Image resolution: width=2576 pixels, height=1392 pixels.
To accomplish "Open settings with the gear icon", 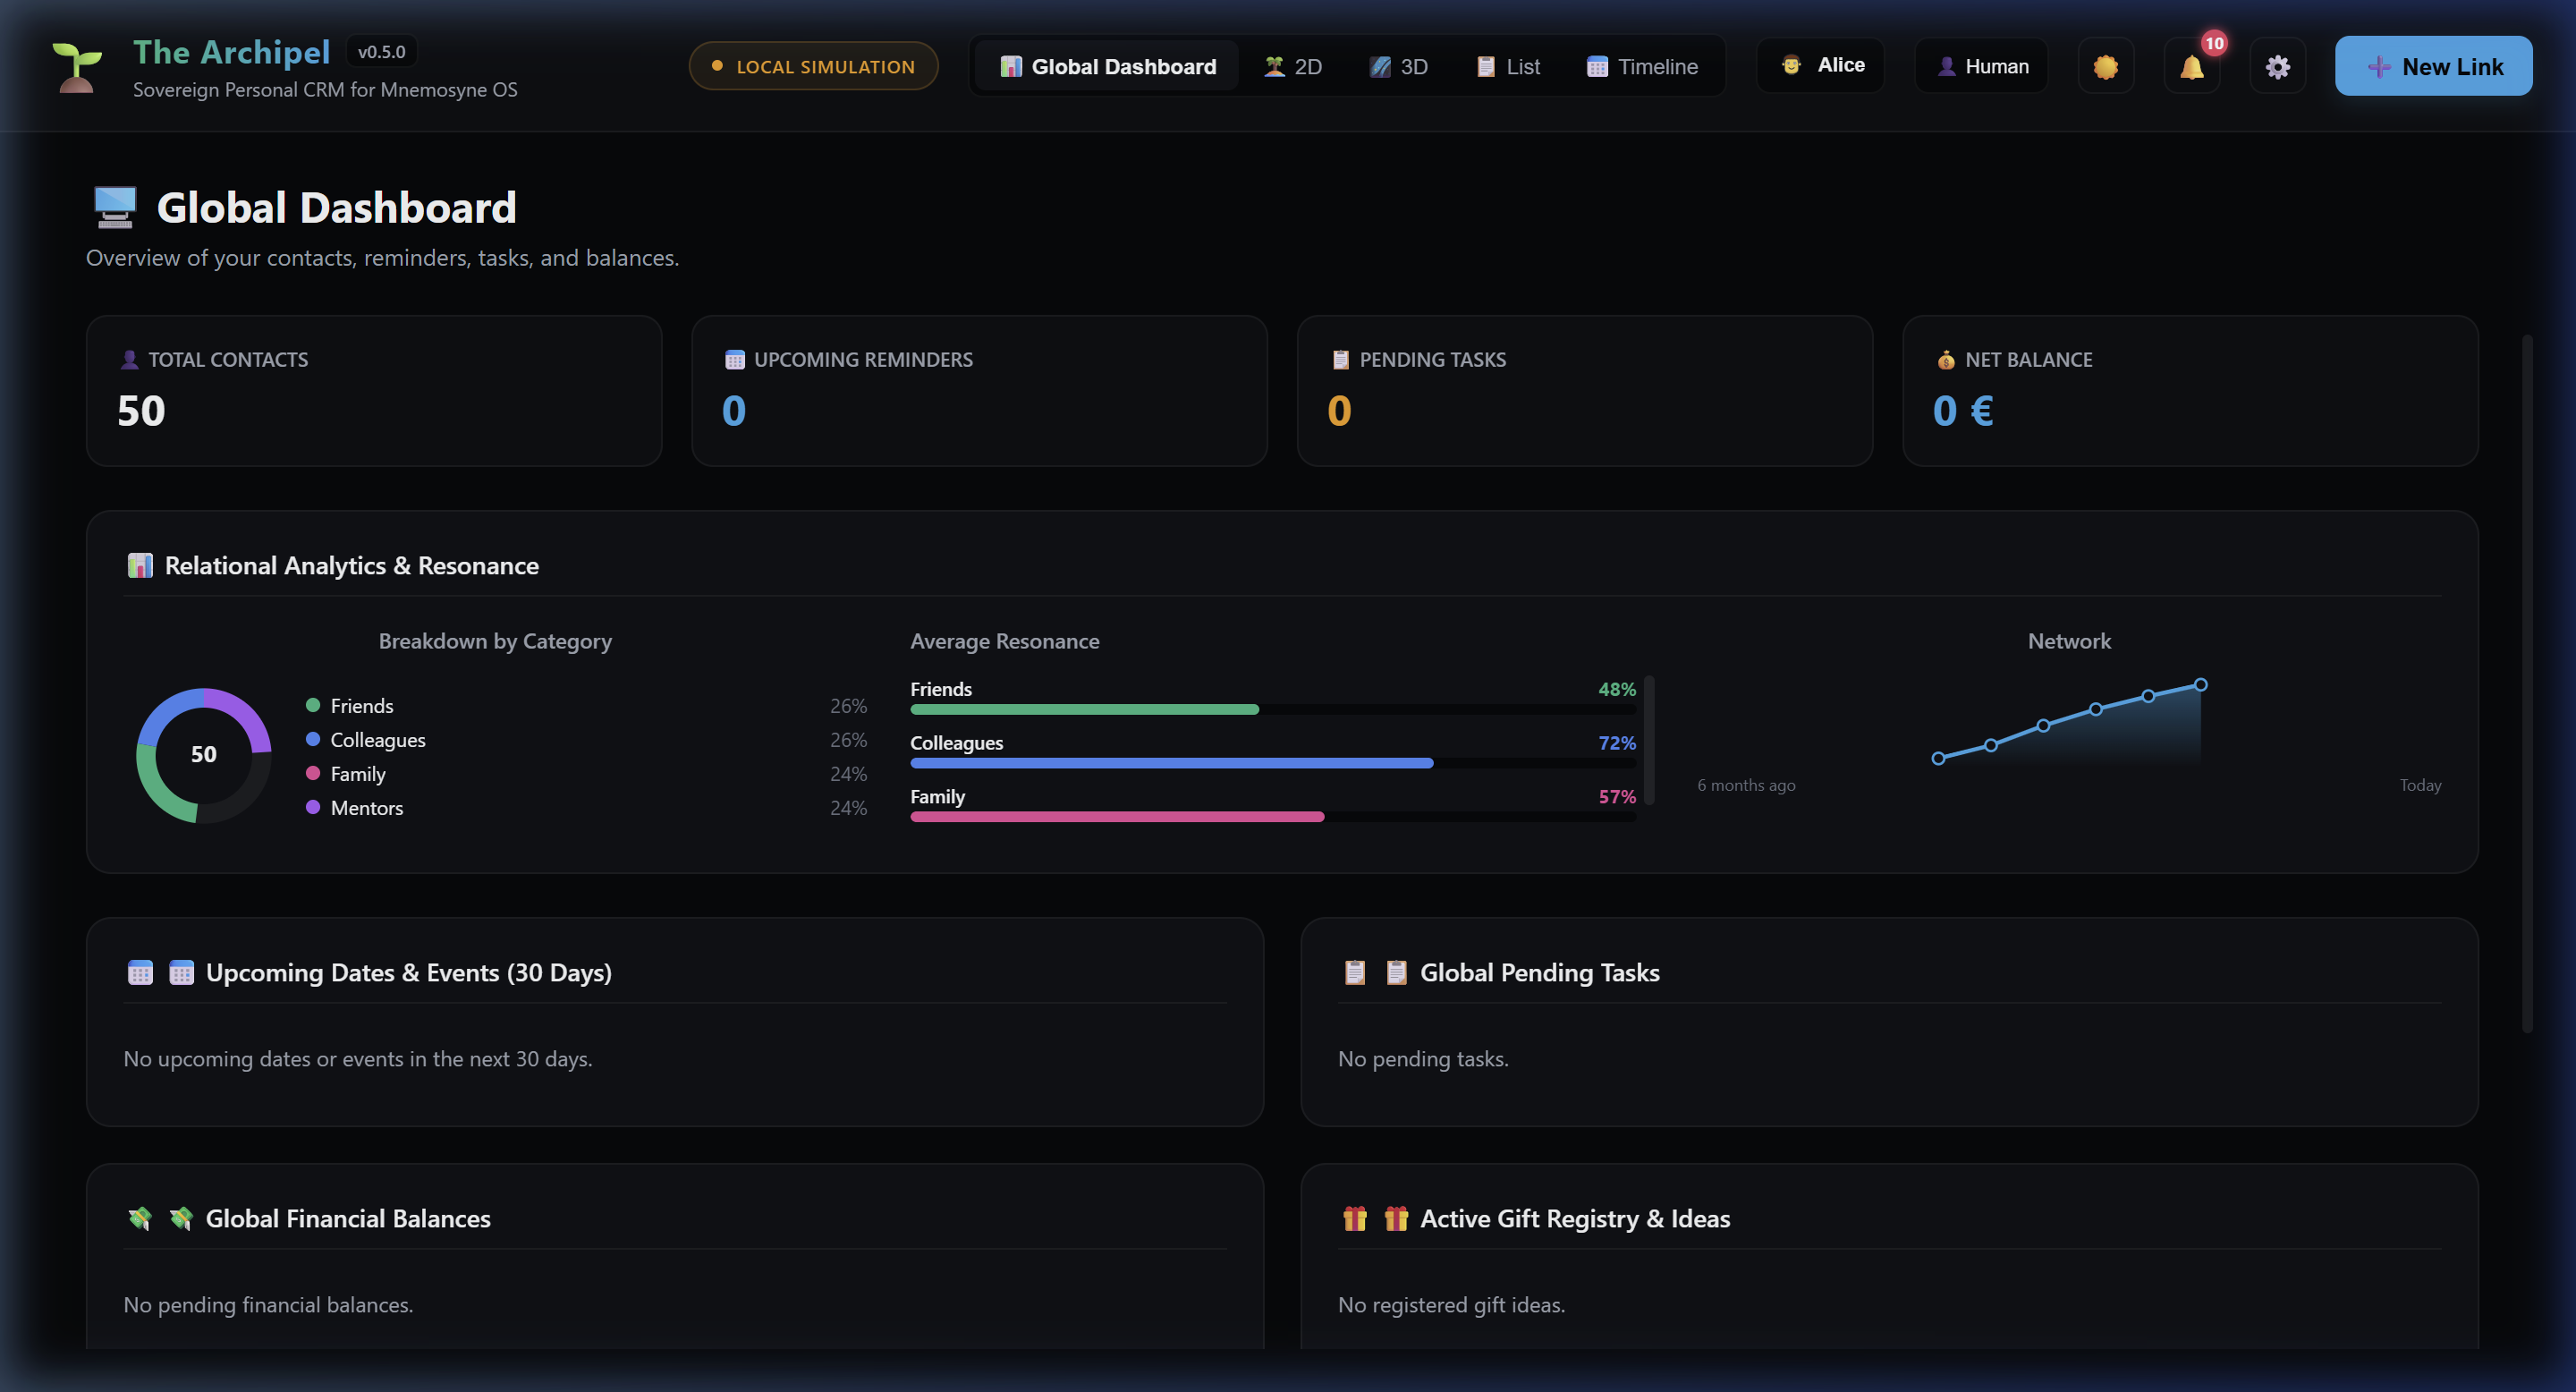I will (2277, 66).
